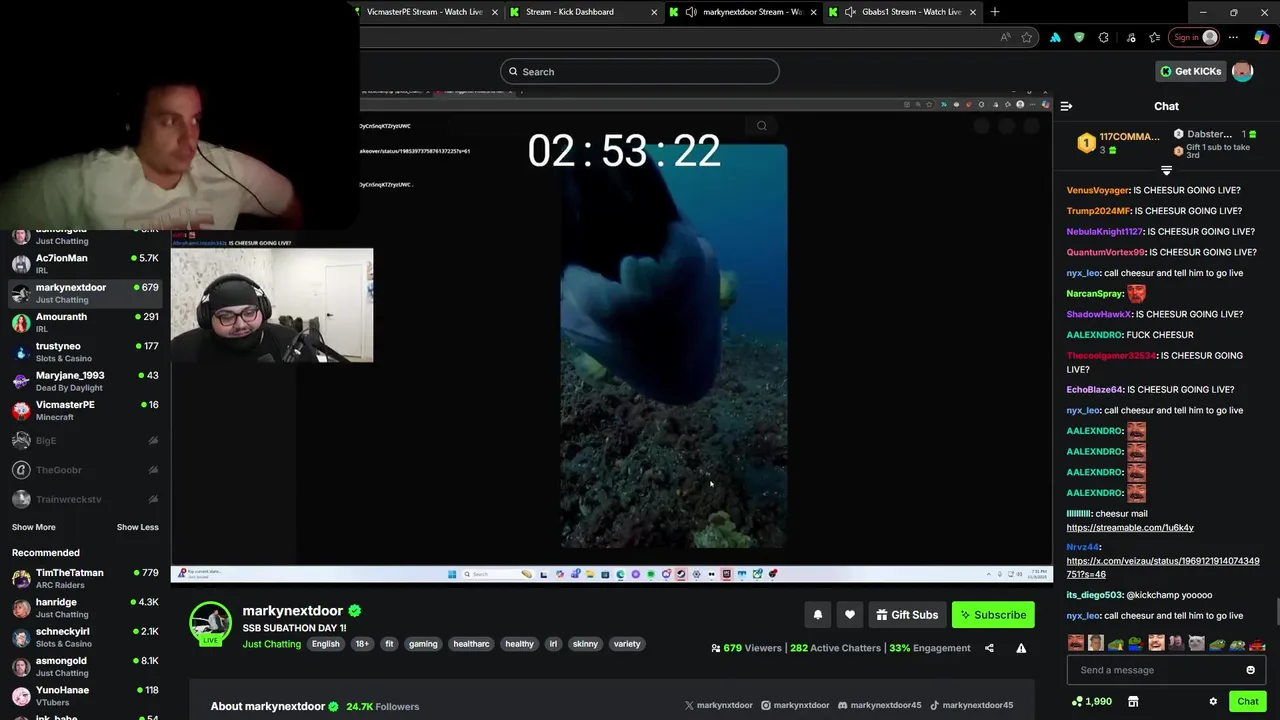Image resolution: width=1280 pixels, height=720 pixels.
Task: Click the 1,990 channel points balance
Action: 1091,702
